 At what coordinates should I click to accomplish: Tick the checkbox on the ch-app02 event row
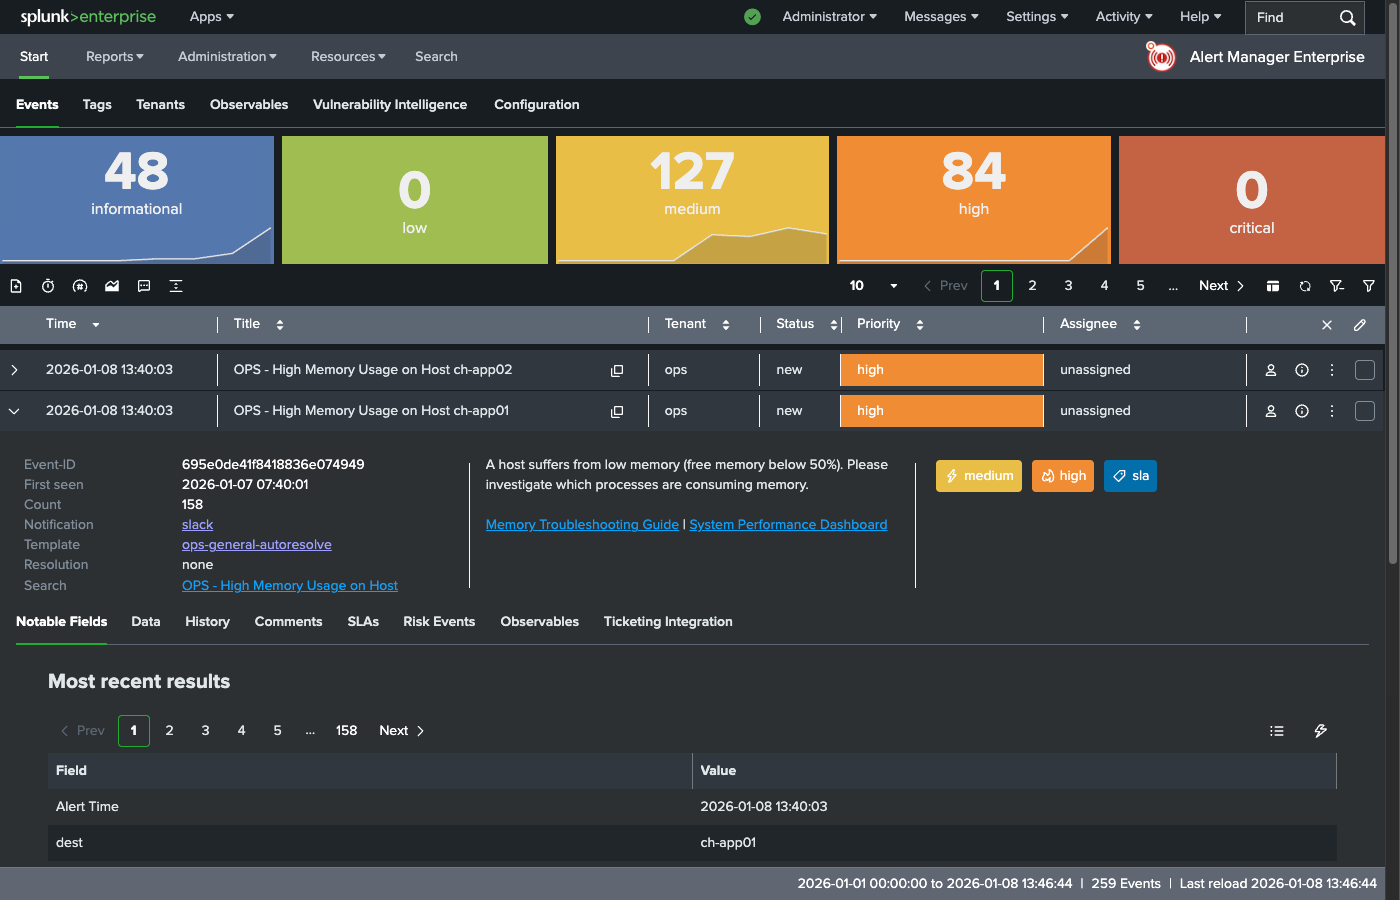[1364, 369]
